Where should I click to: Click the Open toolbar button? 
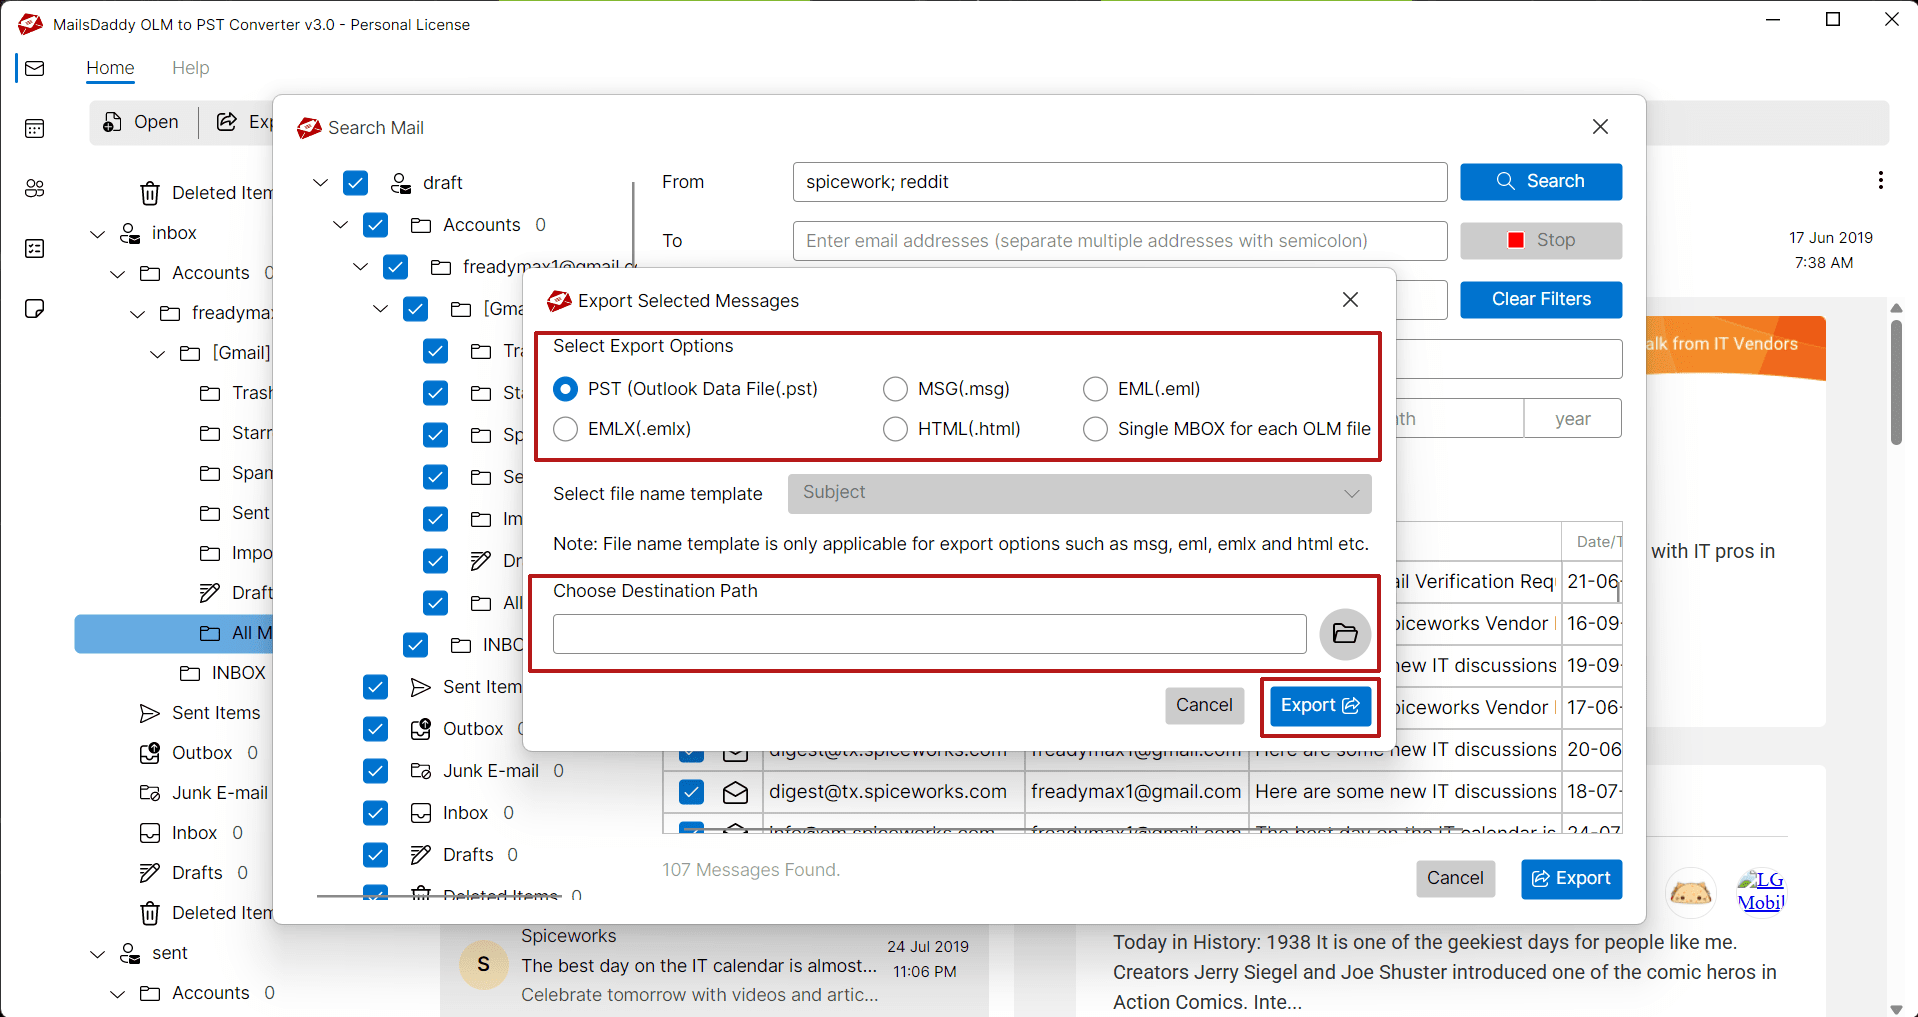(x=141, y=122)
